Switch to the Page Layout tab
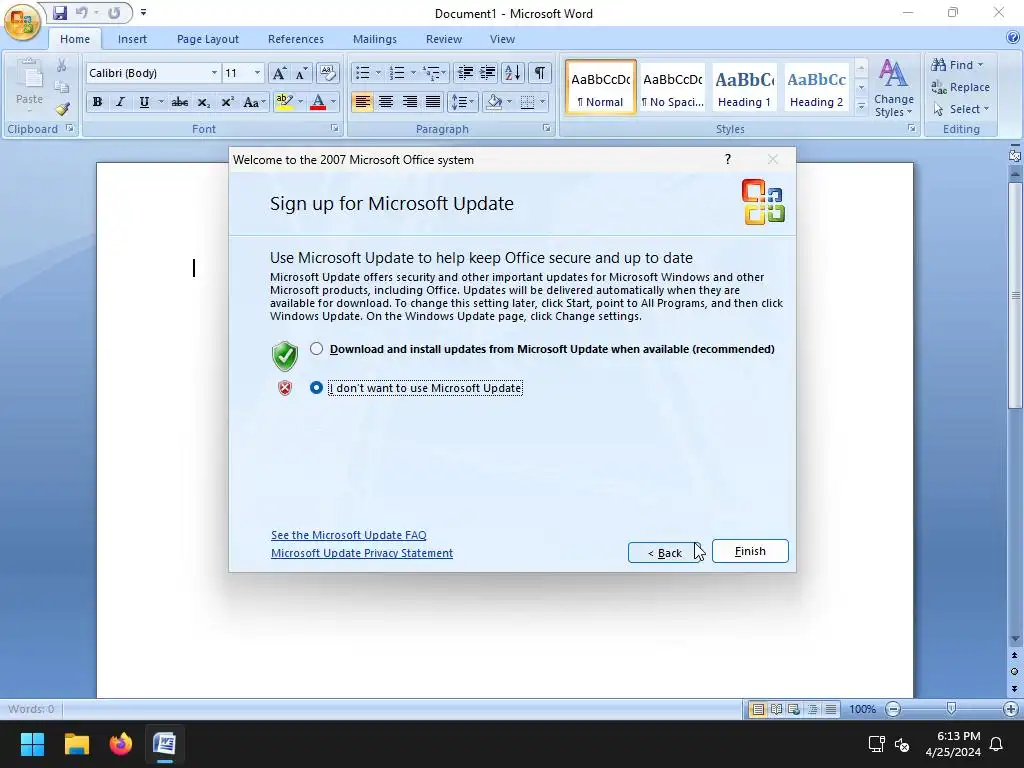1024x768 pixels. (x=208, y=39)
